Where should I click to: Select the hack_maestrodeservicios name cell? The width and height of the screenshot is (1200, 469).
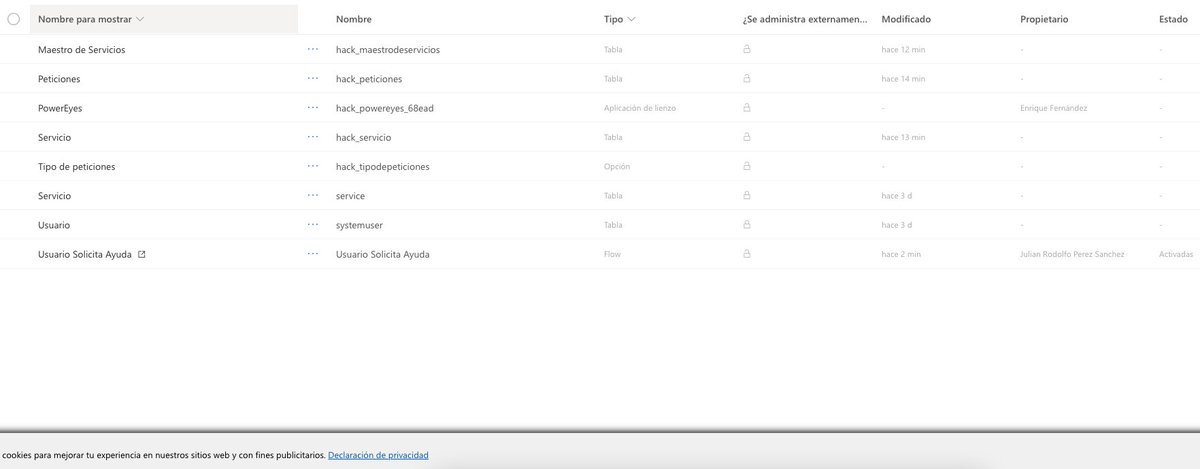pos(388,49)
